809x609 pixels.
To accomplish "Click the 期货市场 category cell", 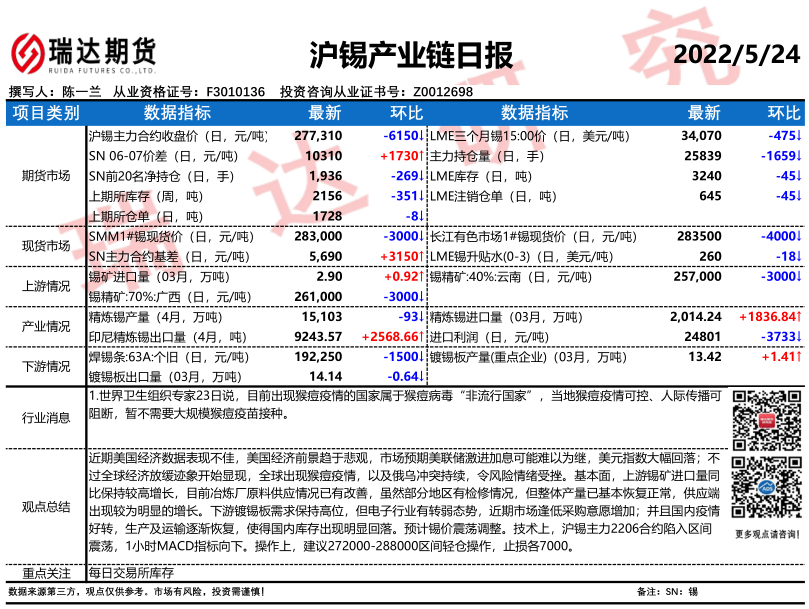I will pos(45,175).
